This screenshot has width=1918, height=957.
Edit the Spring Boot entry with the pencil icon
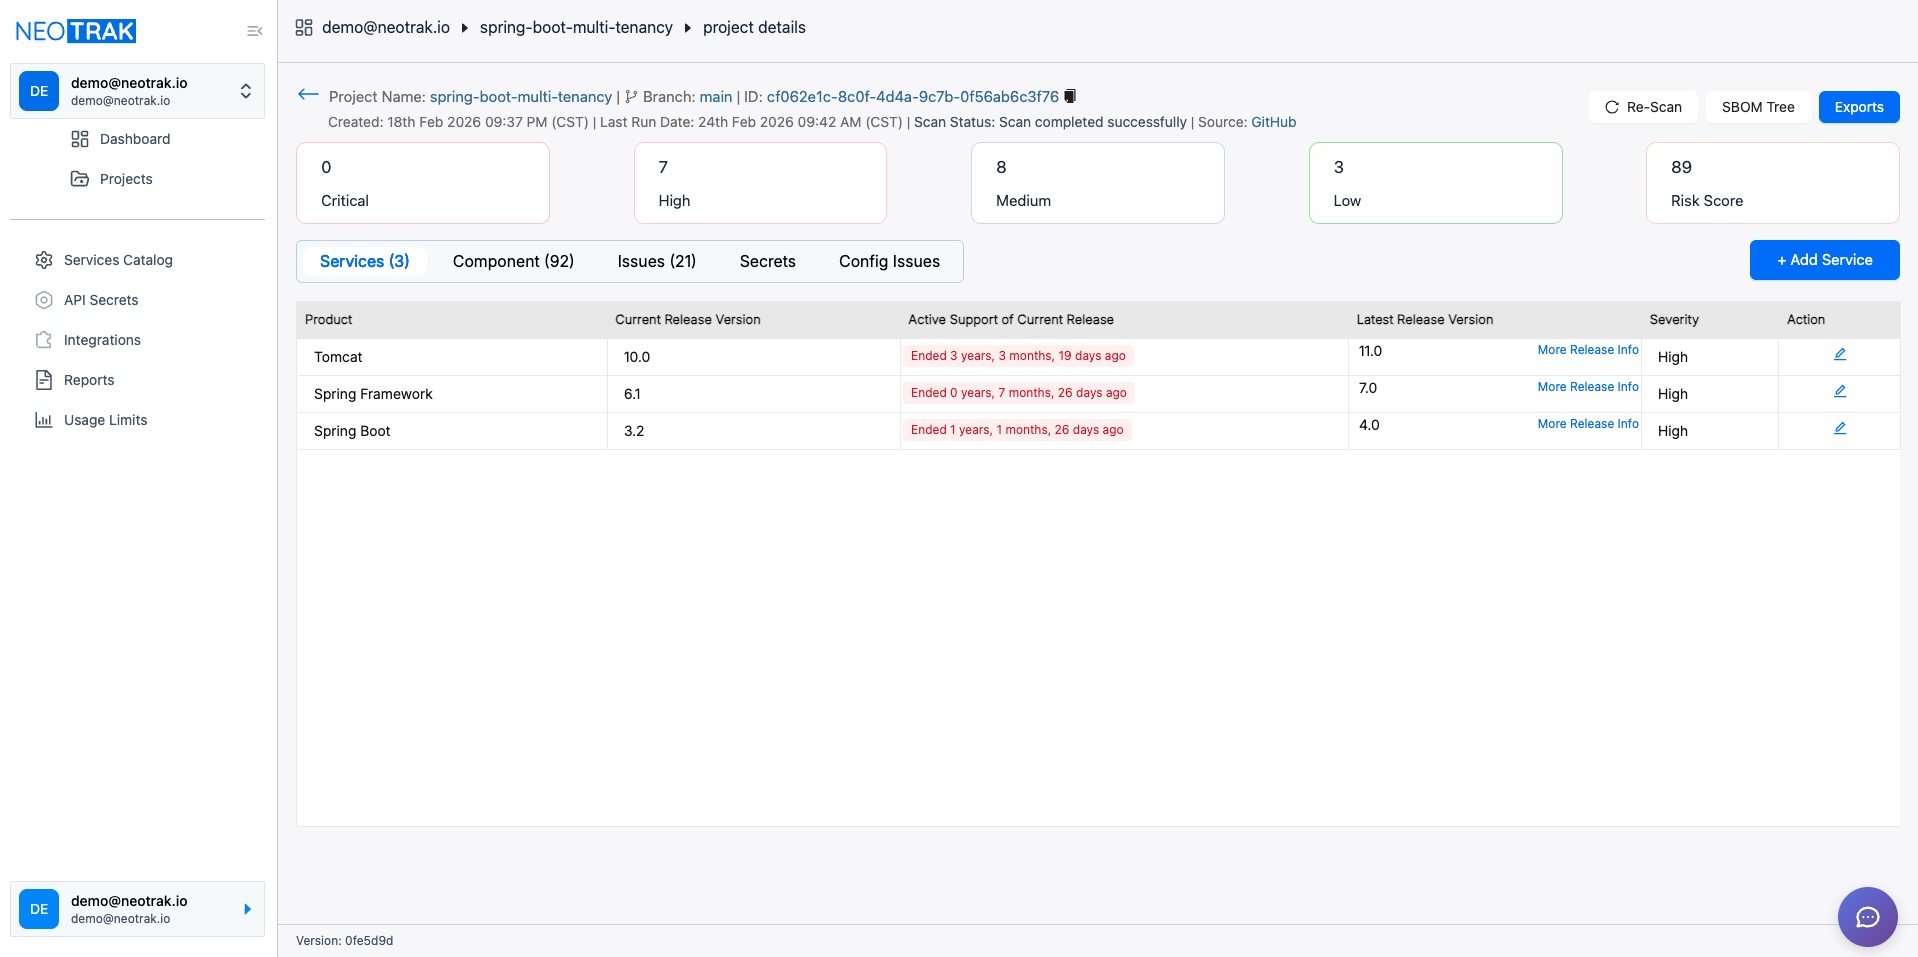pyautogui.click(x=1840, y=428)
